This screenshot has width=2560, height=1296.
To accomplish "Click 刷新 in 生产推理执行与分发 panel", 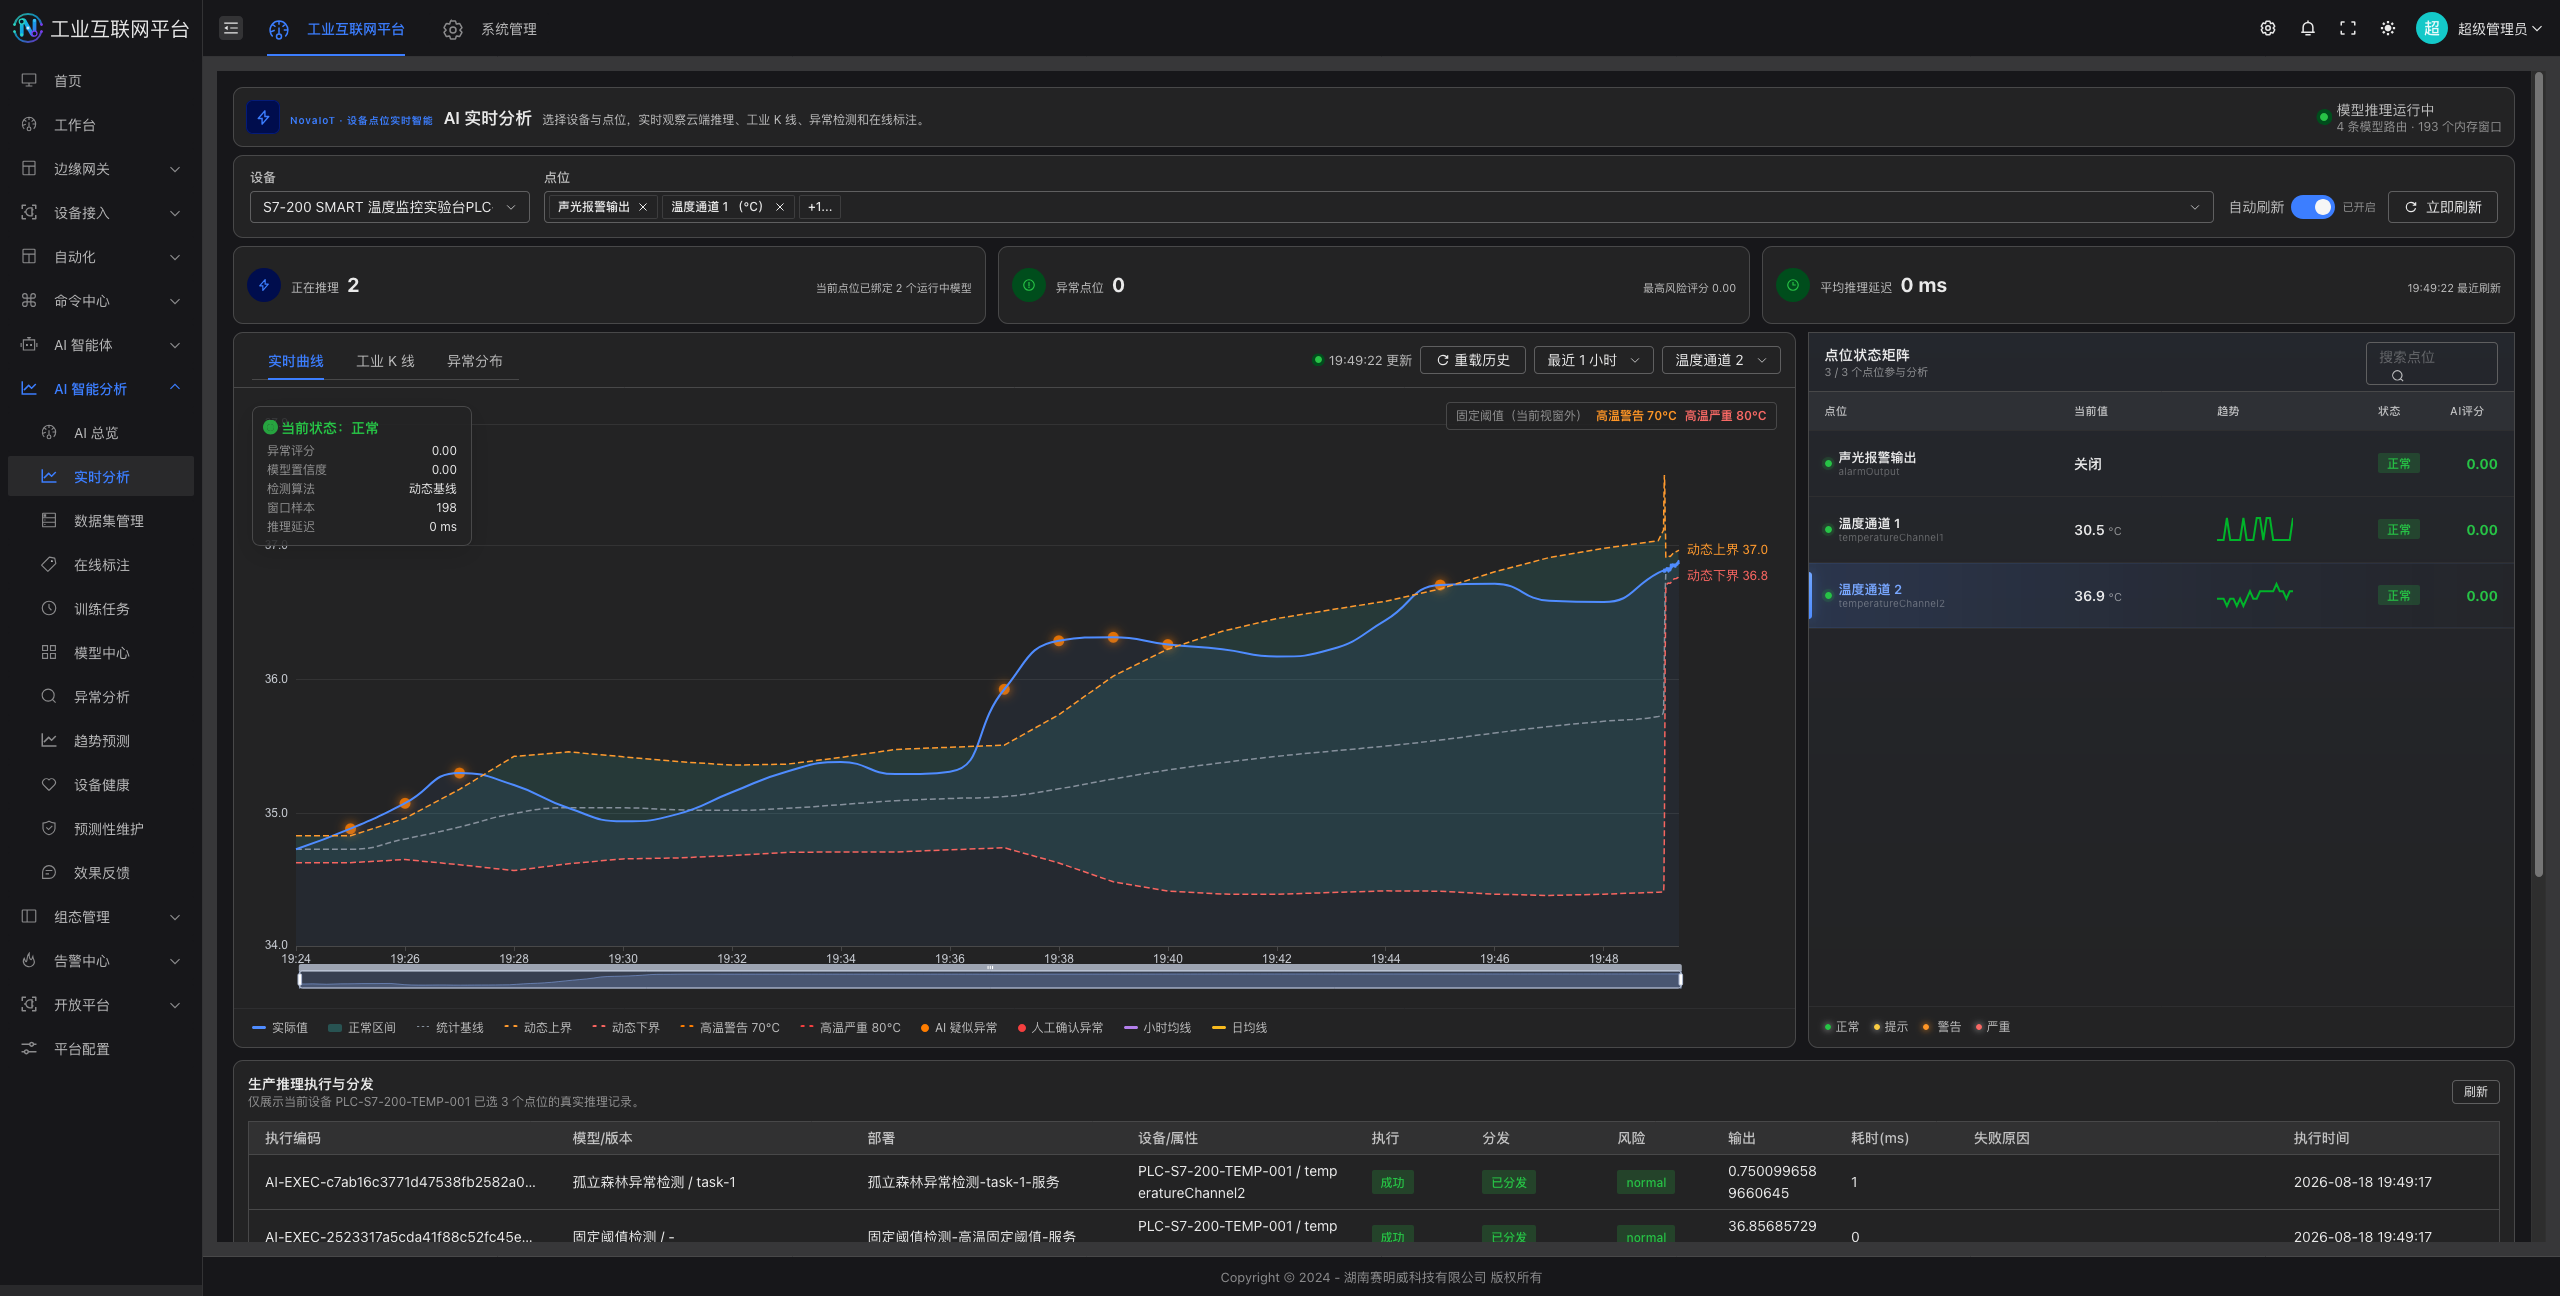I will (2475, 1091).
